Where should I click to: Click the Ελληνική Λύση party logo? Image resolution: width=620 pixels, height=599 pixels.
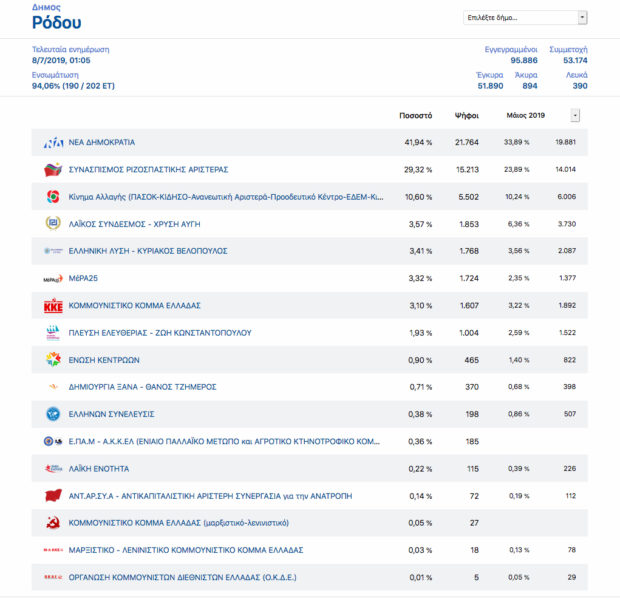point(53,251)
